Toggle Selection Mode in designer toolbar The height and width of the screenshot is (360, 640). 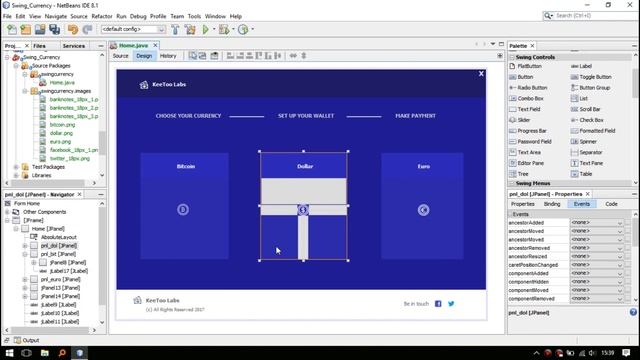point(193,56)
